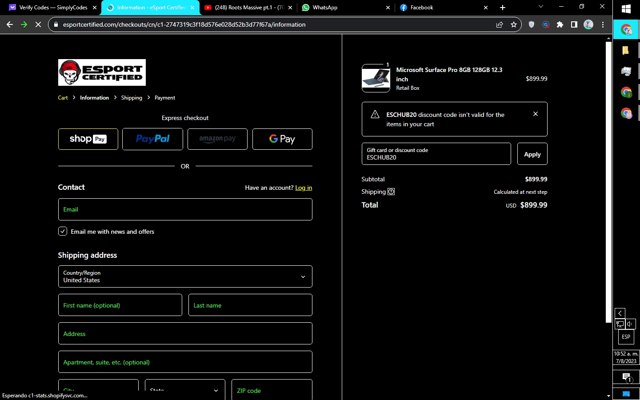Focus the Apartment, suite field
Viewport: 640px width, 400px height.
tap(185, 362)
